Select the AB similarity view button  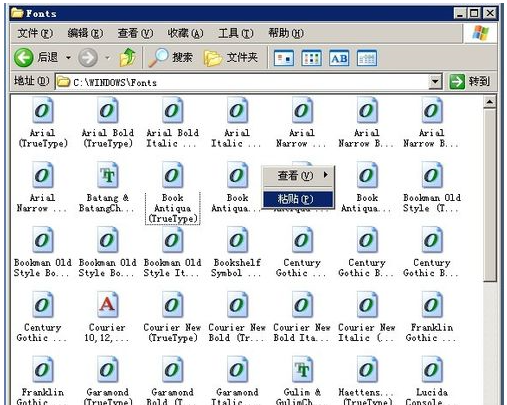[x=339, y=58]
